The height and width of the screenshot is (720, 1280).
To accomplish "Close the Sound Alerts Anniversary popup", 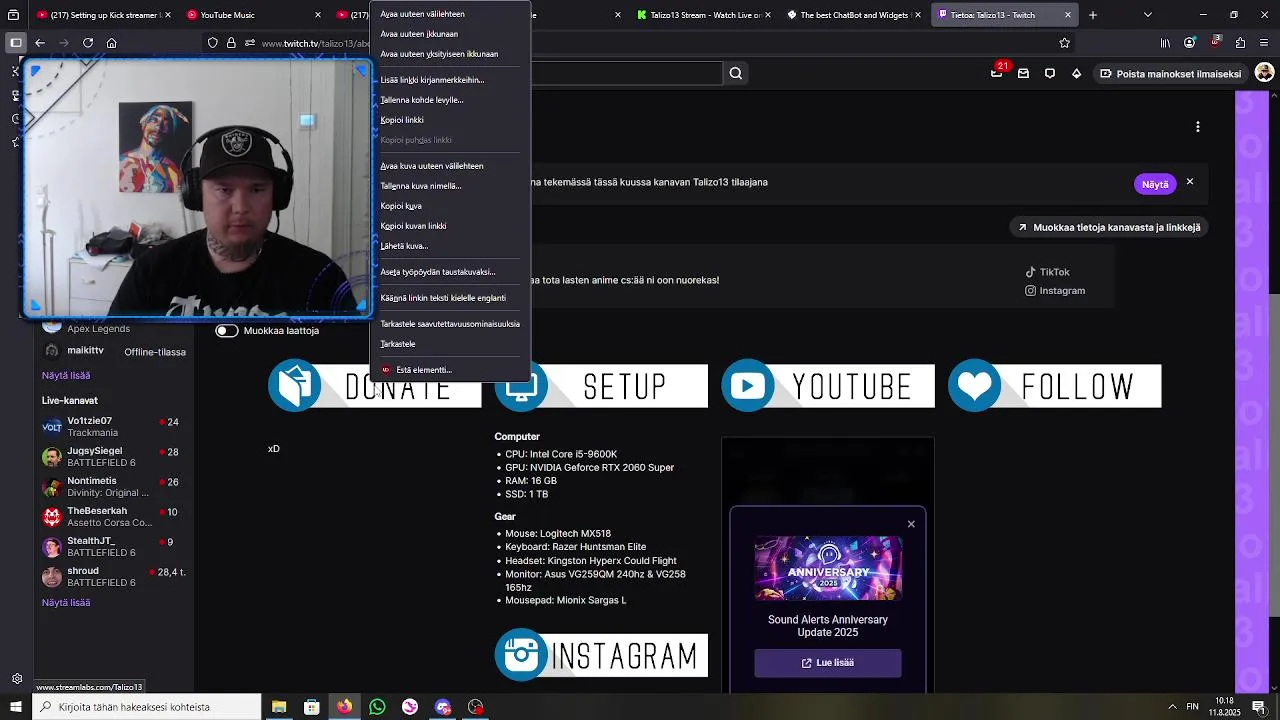I will tap(911, 524).
